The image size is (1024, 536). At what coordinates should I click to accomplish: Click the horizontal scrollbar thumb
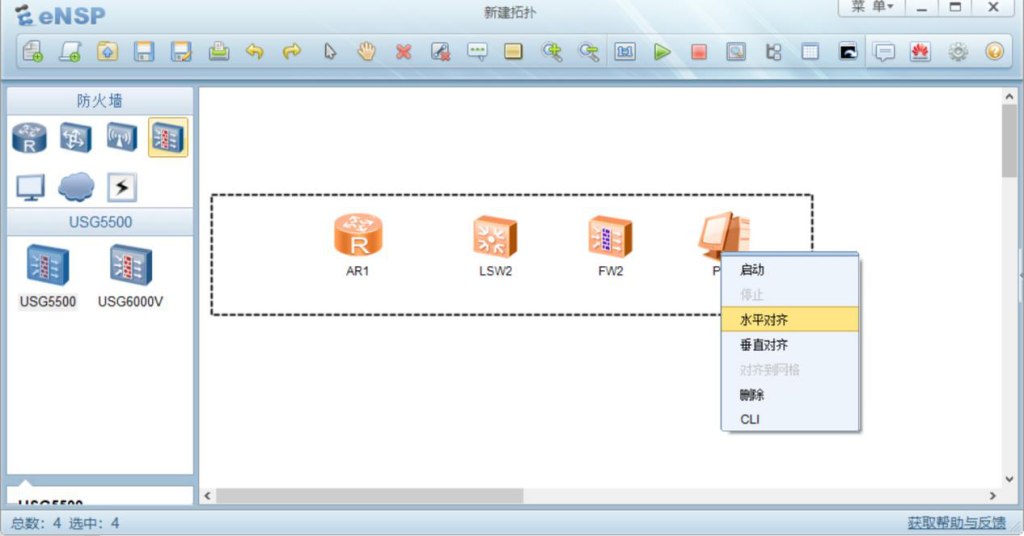coord(370,496)
